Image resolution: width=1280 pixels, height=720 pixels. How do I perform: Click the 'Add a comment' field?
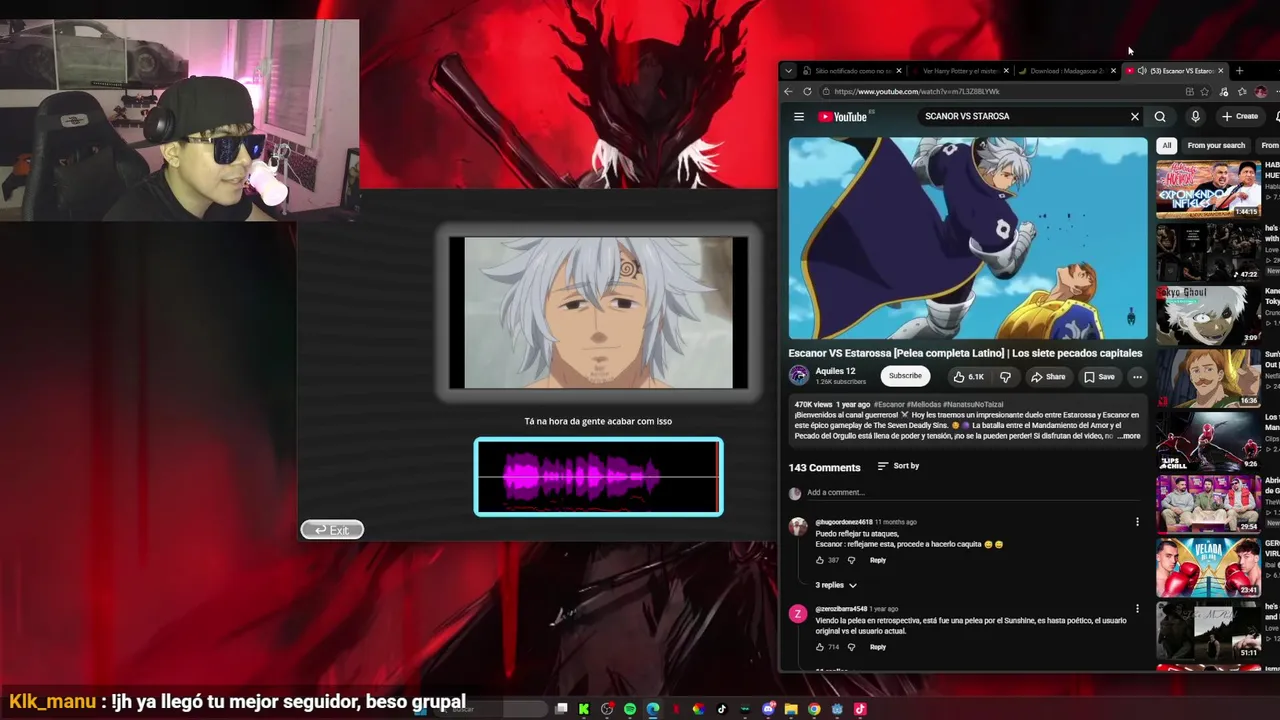pyautogui.click(x=975, y=493)
